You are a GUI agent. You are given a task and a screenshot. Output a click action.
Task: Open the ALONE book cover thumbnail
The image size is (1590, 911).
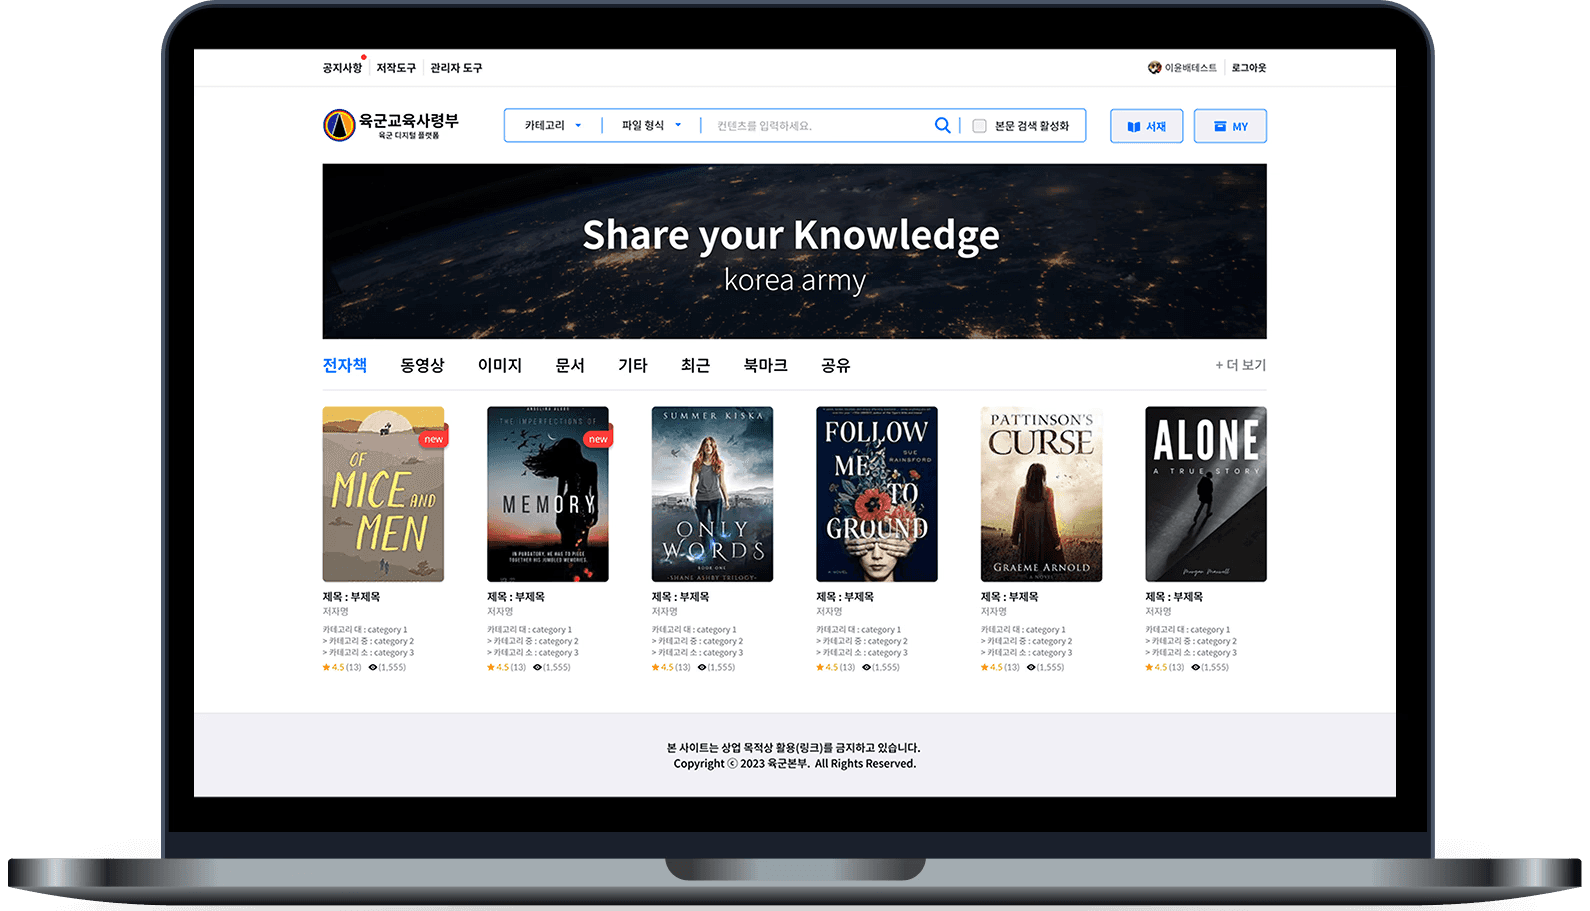tap(1206, 494)
